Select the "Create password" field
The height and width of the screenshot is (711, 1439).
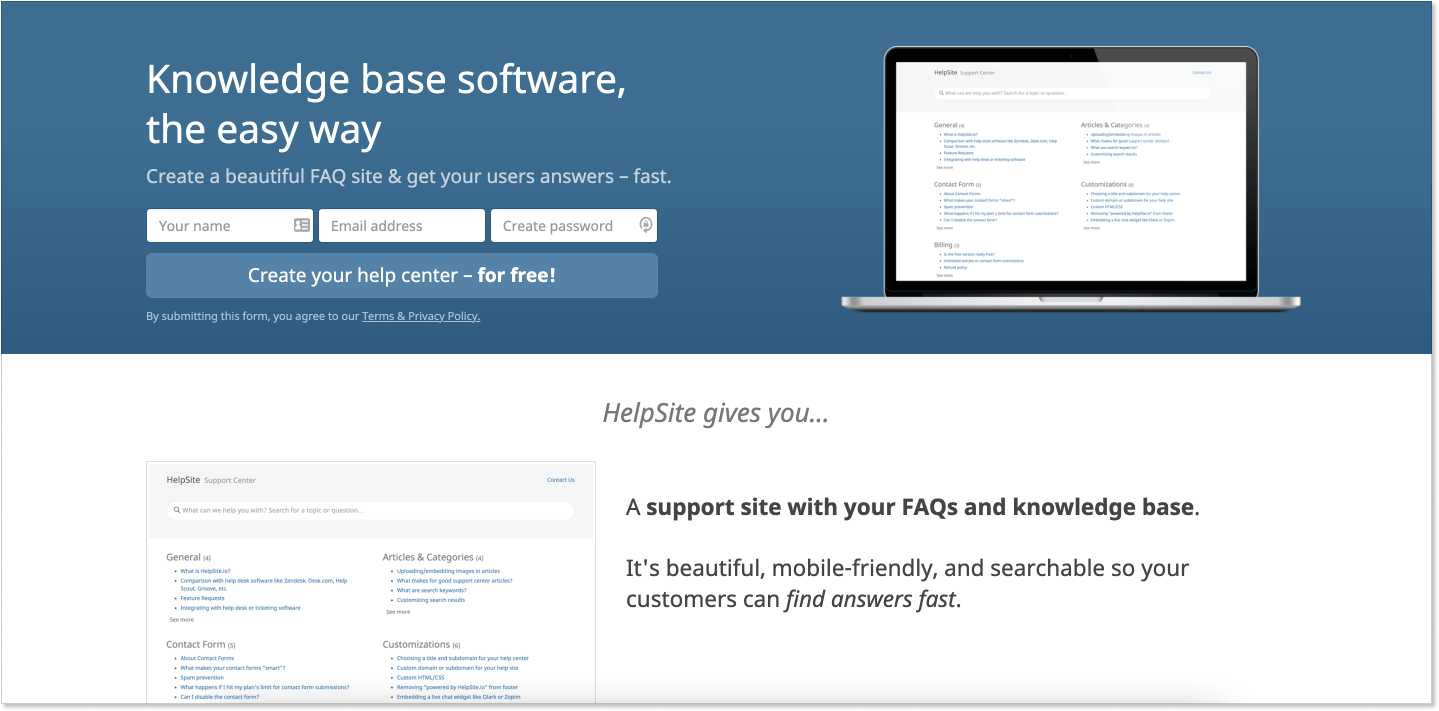pyautogui.click(x=574, y=226)
